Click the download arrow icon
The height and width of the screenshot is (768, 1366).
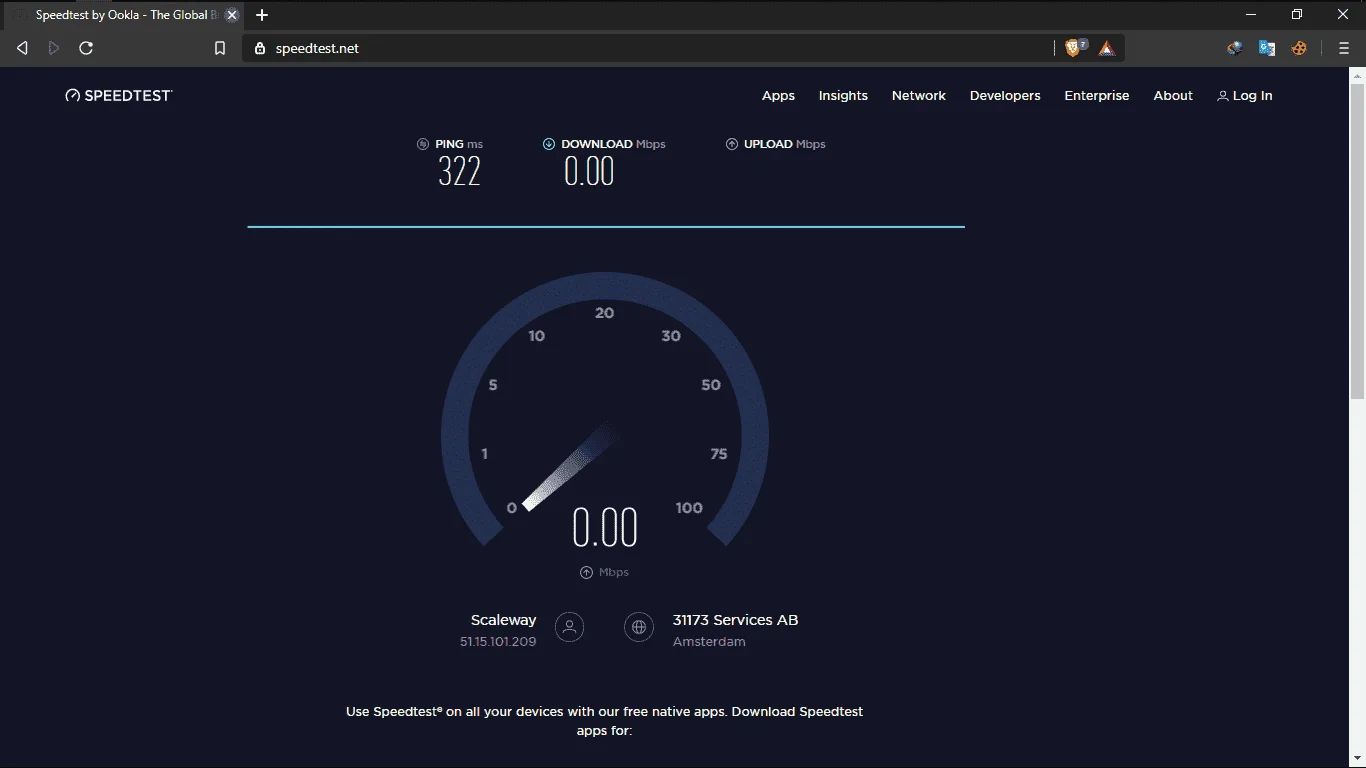pos(549,144)
